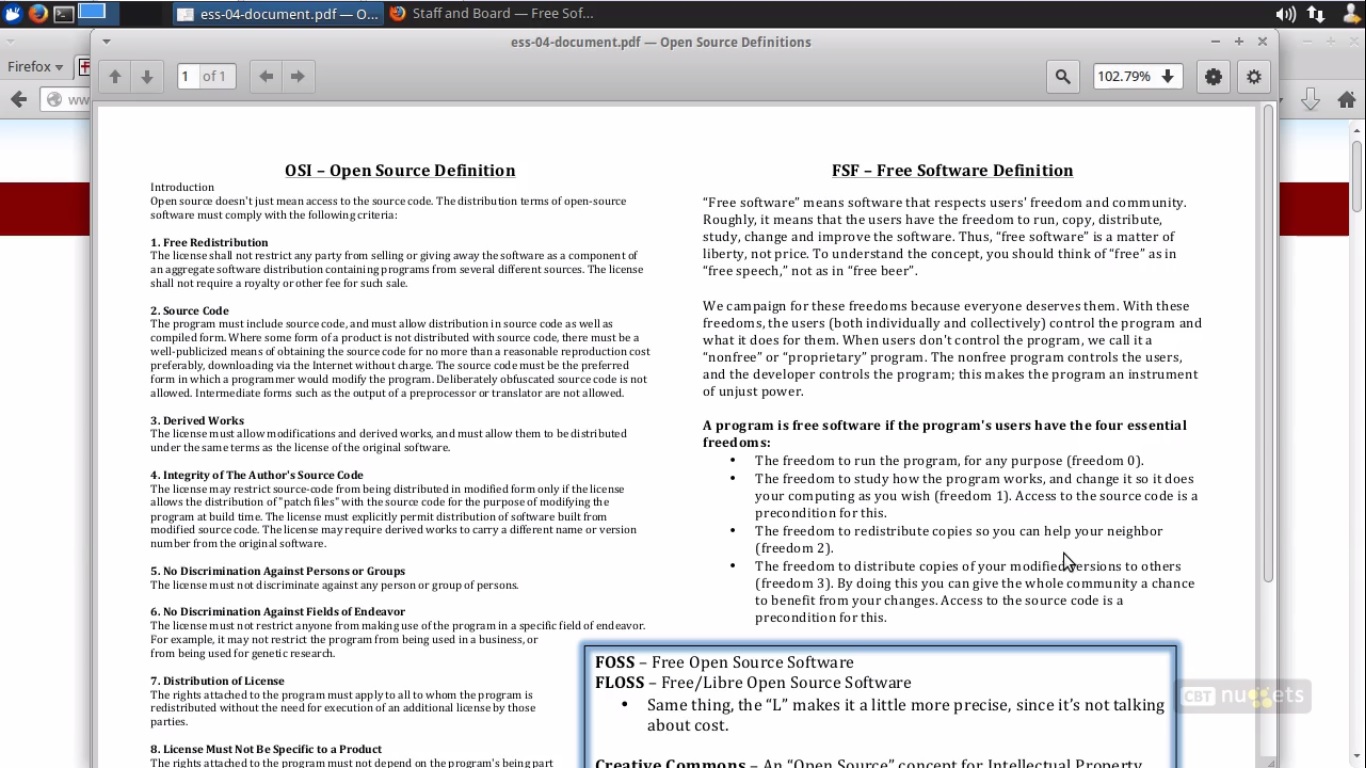Image resolution: width=1366 pixels, height=768 pixels.
Task: Click the history forward arrow in PDF toolbar
Action: click(x=297, y=77)
